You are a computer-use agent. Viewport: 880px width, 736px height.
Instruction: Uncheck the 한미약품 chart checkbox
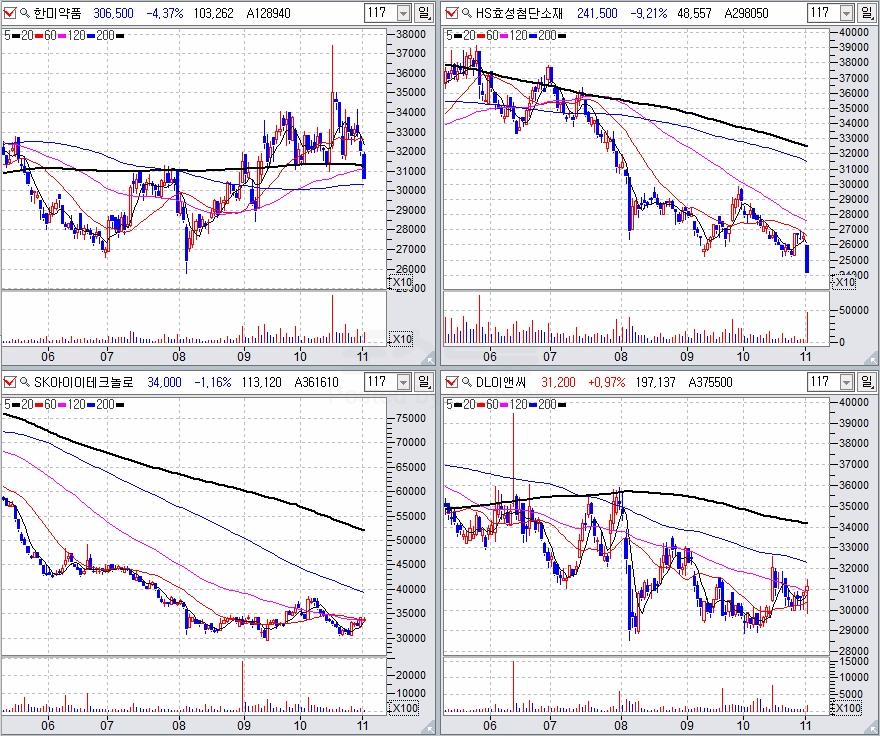10,13
